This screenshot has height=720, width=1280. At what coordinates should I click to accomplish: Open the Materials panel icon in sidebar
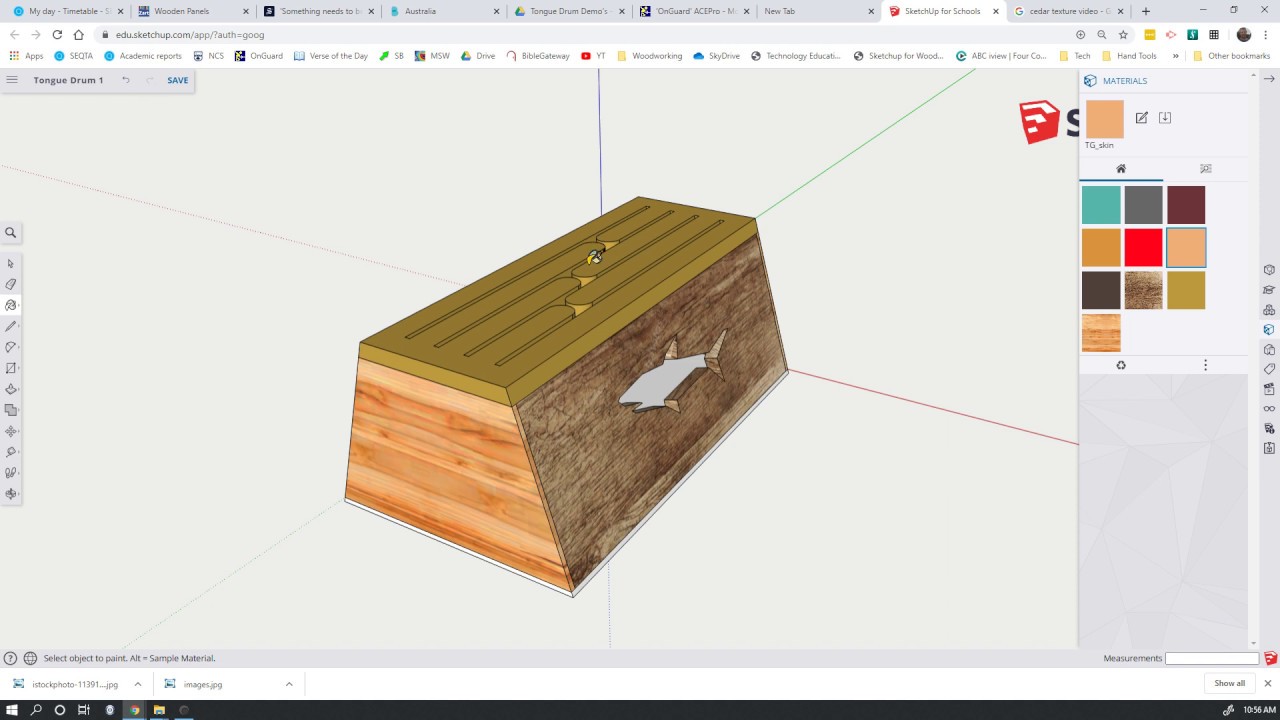click(1269, 330)
